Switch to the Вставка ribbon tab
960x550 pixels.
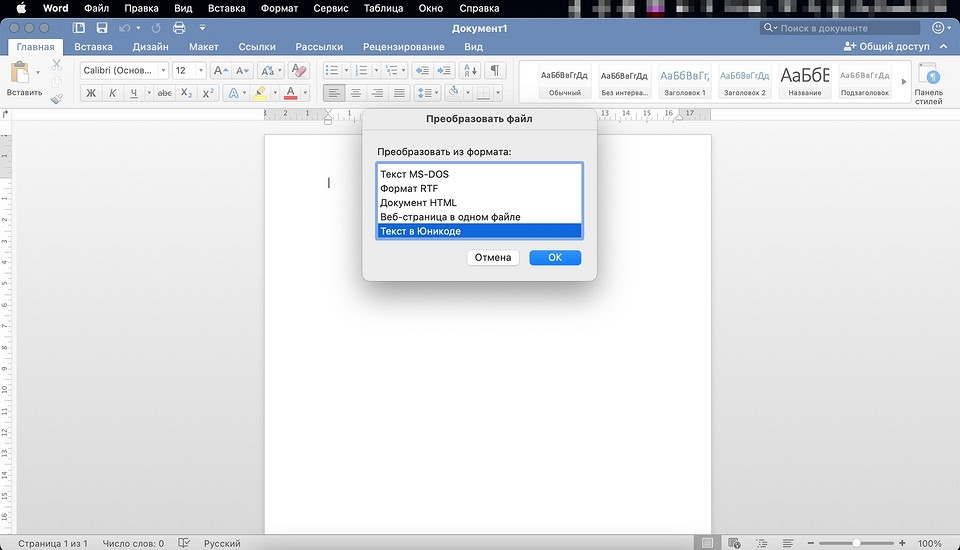tap(93, 47)
